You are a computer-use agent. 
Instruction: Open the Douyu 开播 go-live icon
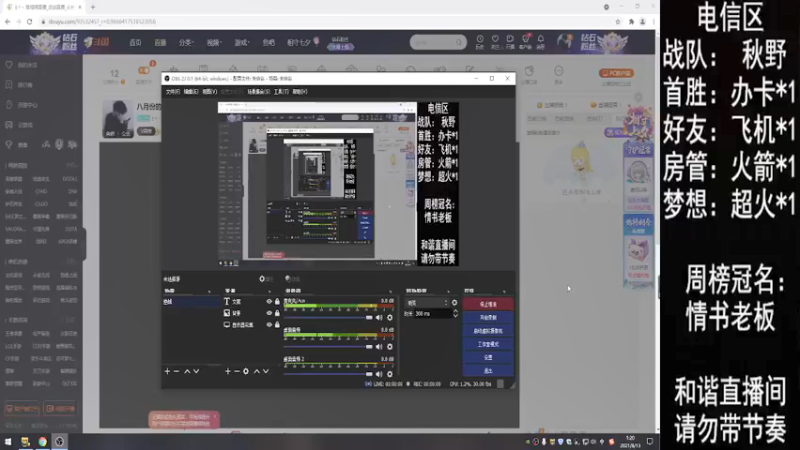tap(510, 42)
